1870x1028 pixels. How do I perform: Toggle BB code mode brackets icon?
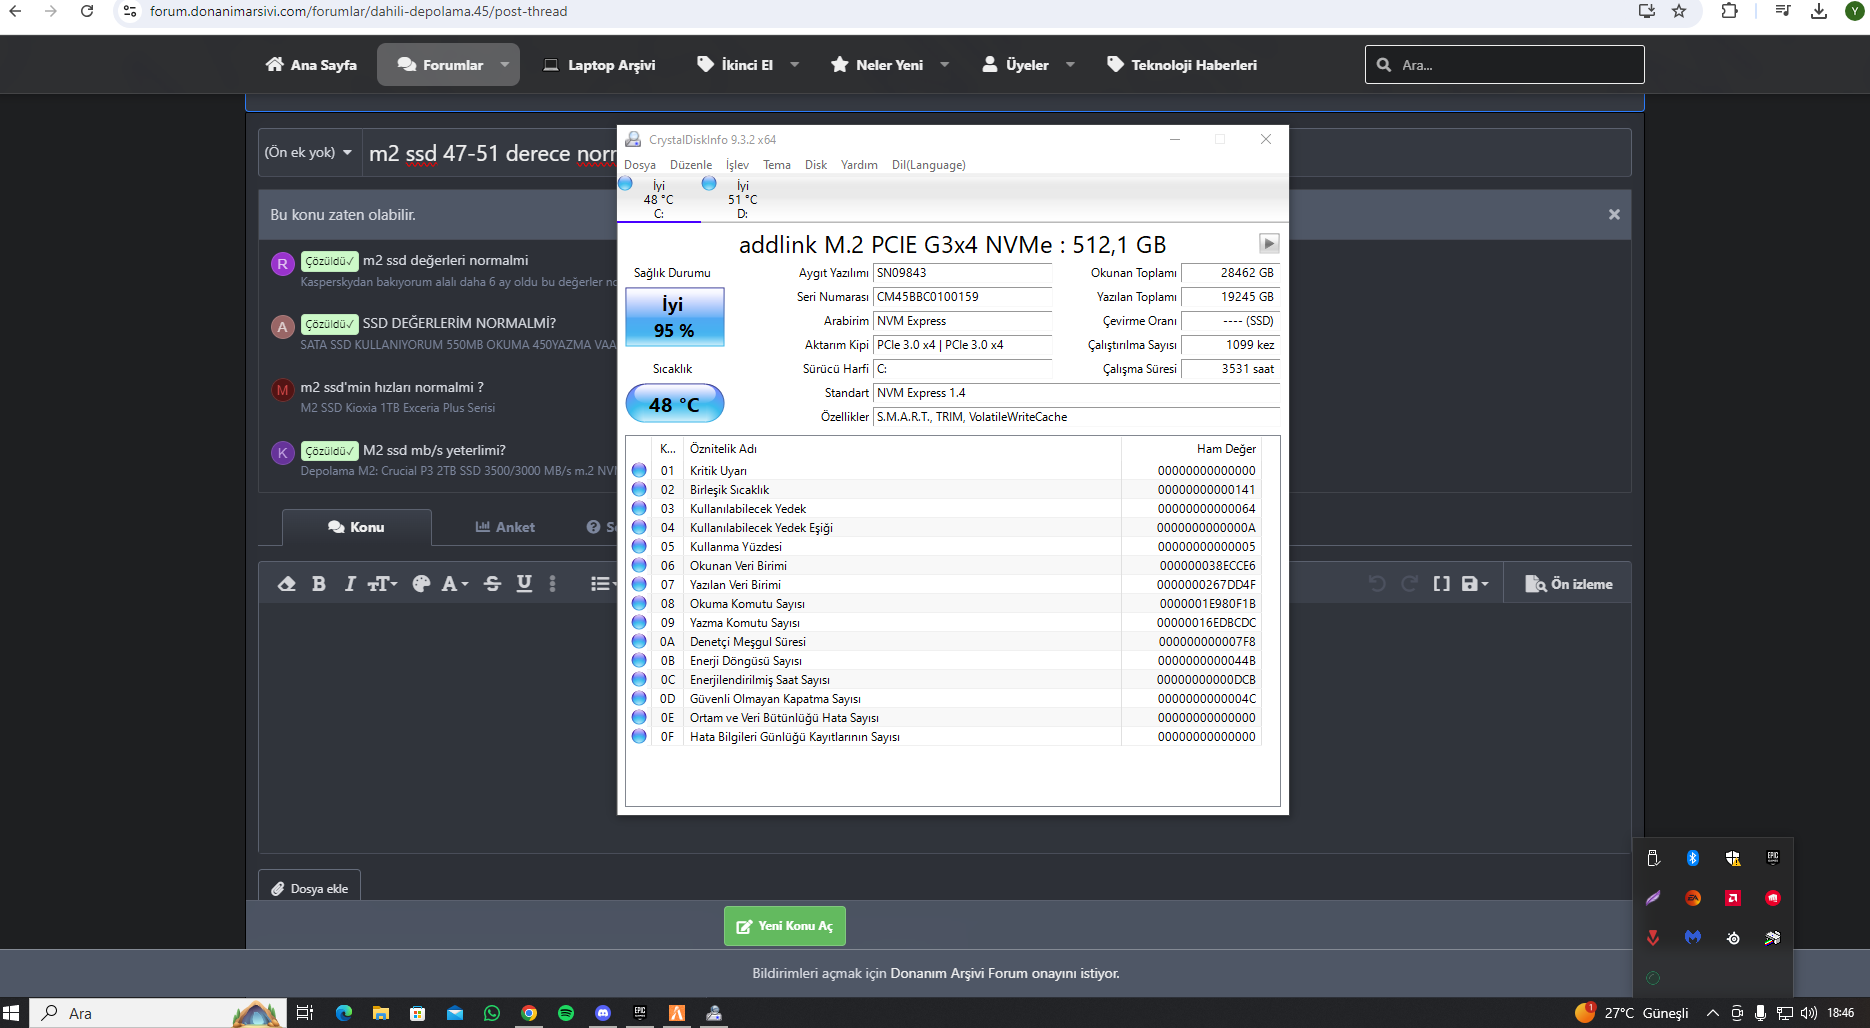(x=1441, y=584)
